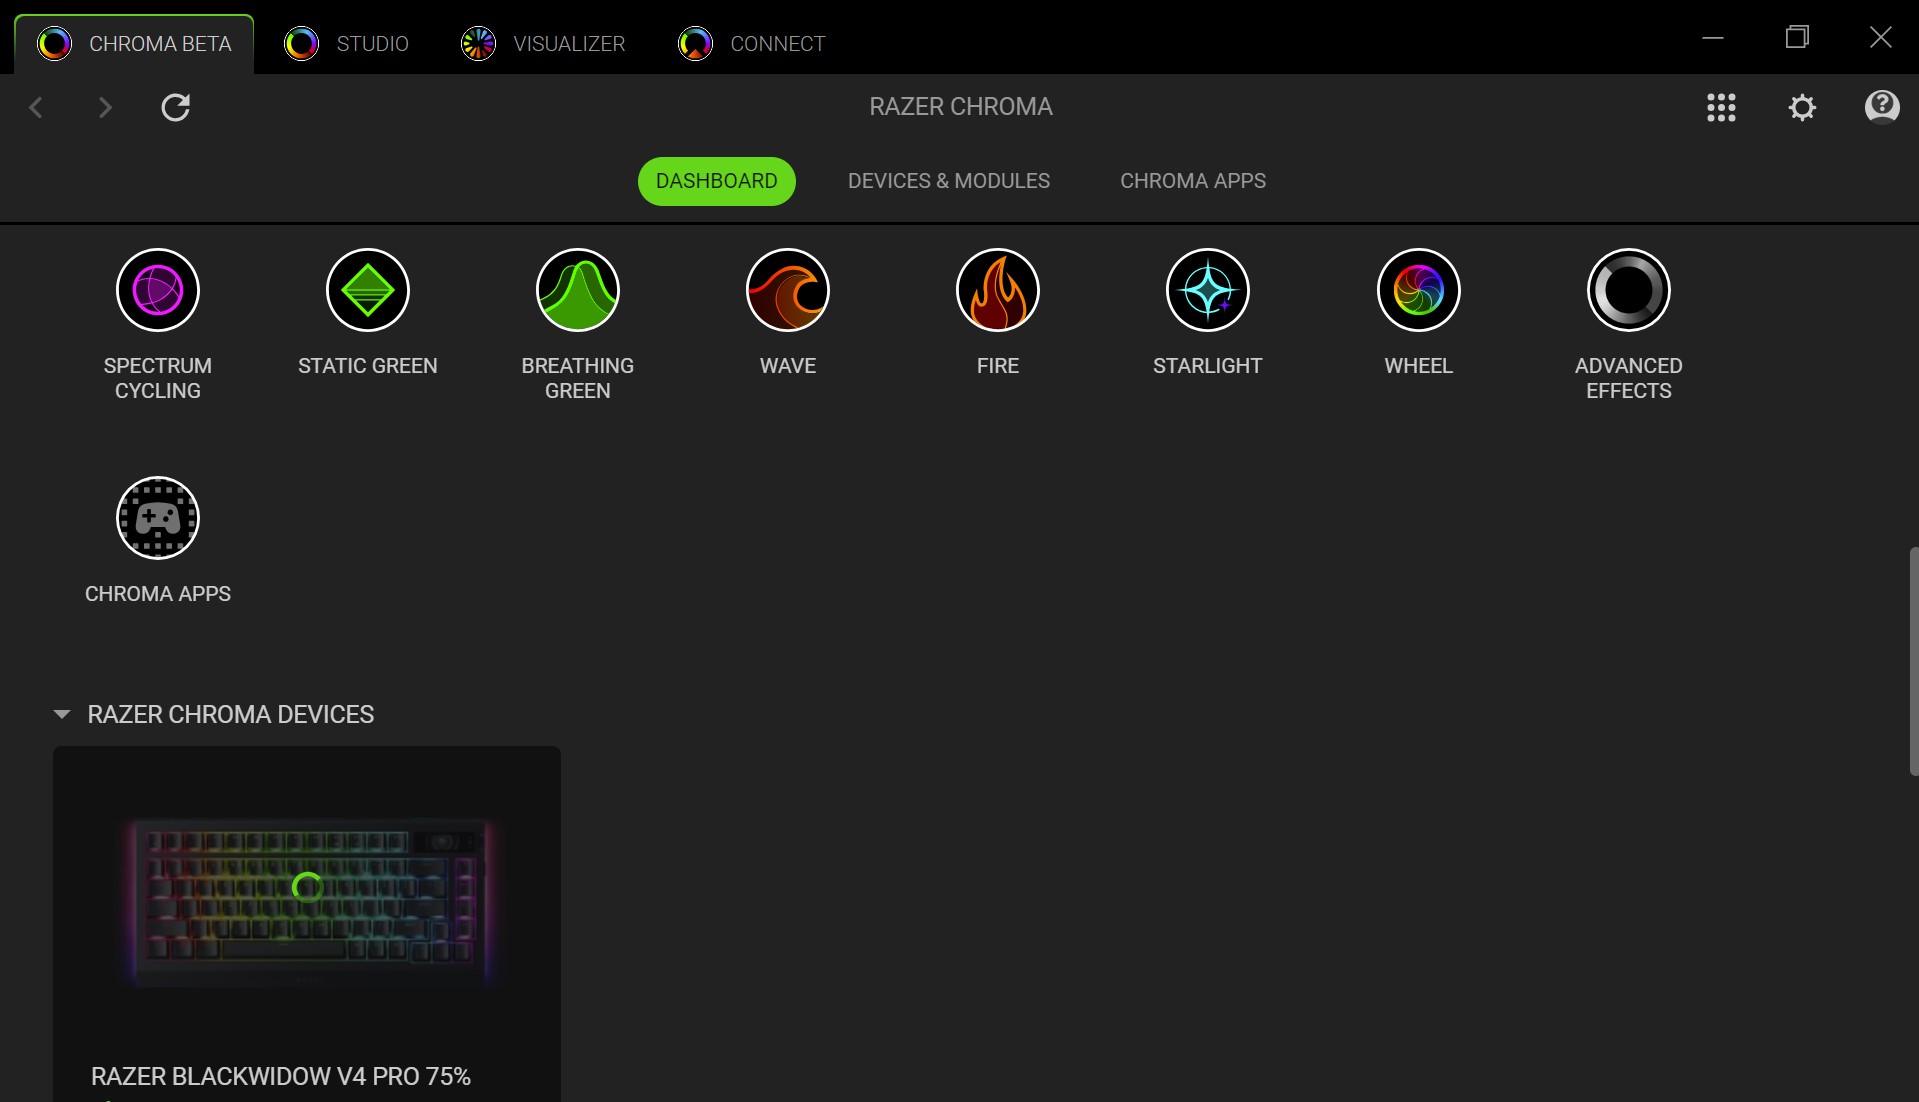This screenshot has height=1102, width=1919.
Task: Restore down the Chroma window
Action: coord(1797,38)
